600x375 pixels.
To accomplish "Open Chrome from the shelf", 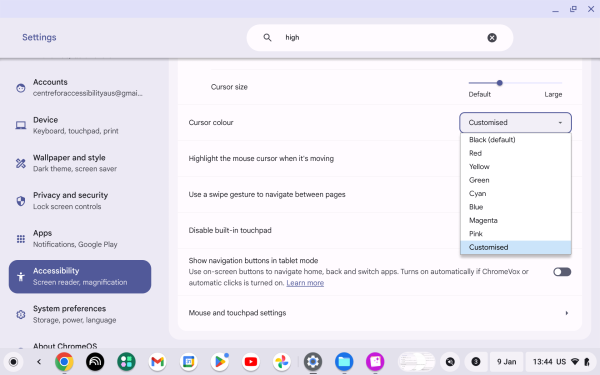I will coord(64,362).
